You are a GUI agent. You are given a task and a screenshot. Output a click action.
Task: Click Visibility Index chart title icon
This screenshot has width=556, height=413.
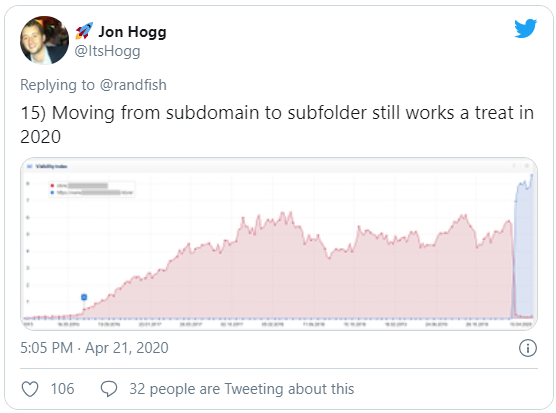[x=30, y=166]
